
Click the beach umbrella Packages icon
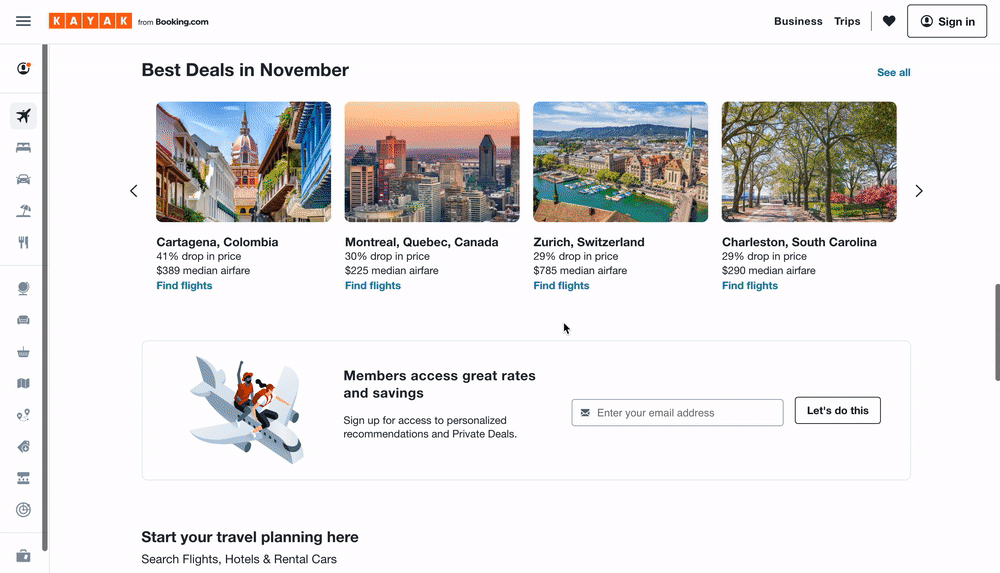click(24, 210)
